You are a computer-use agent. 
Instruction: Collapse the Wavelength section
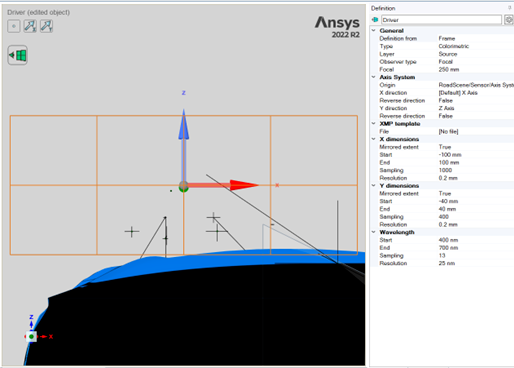click(x=374, y=232)
